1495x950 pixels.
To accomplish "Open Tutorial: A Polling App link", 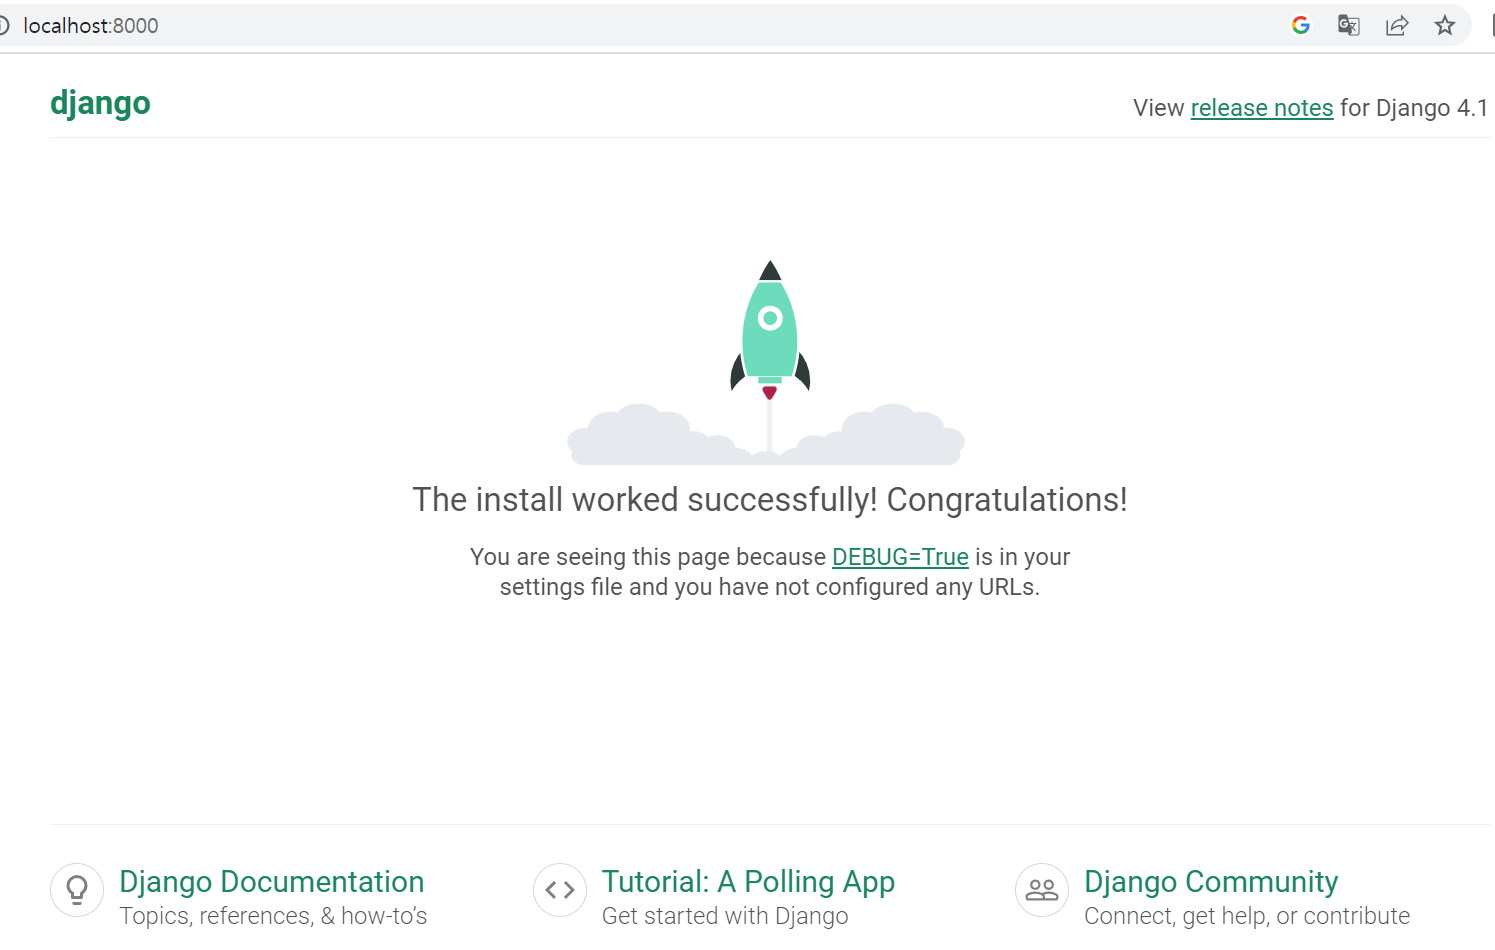I will tap(748, 882).
